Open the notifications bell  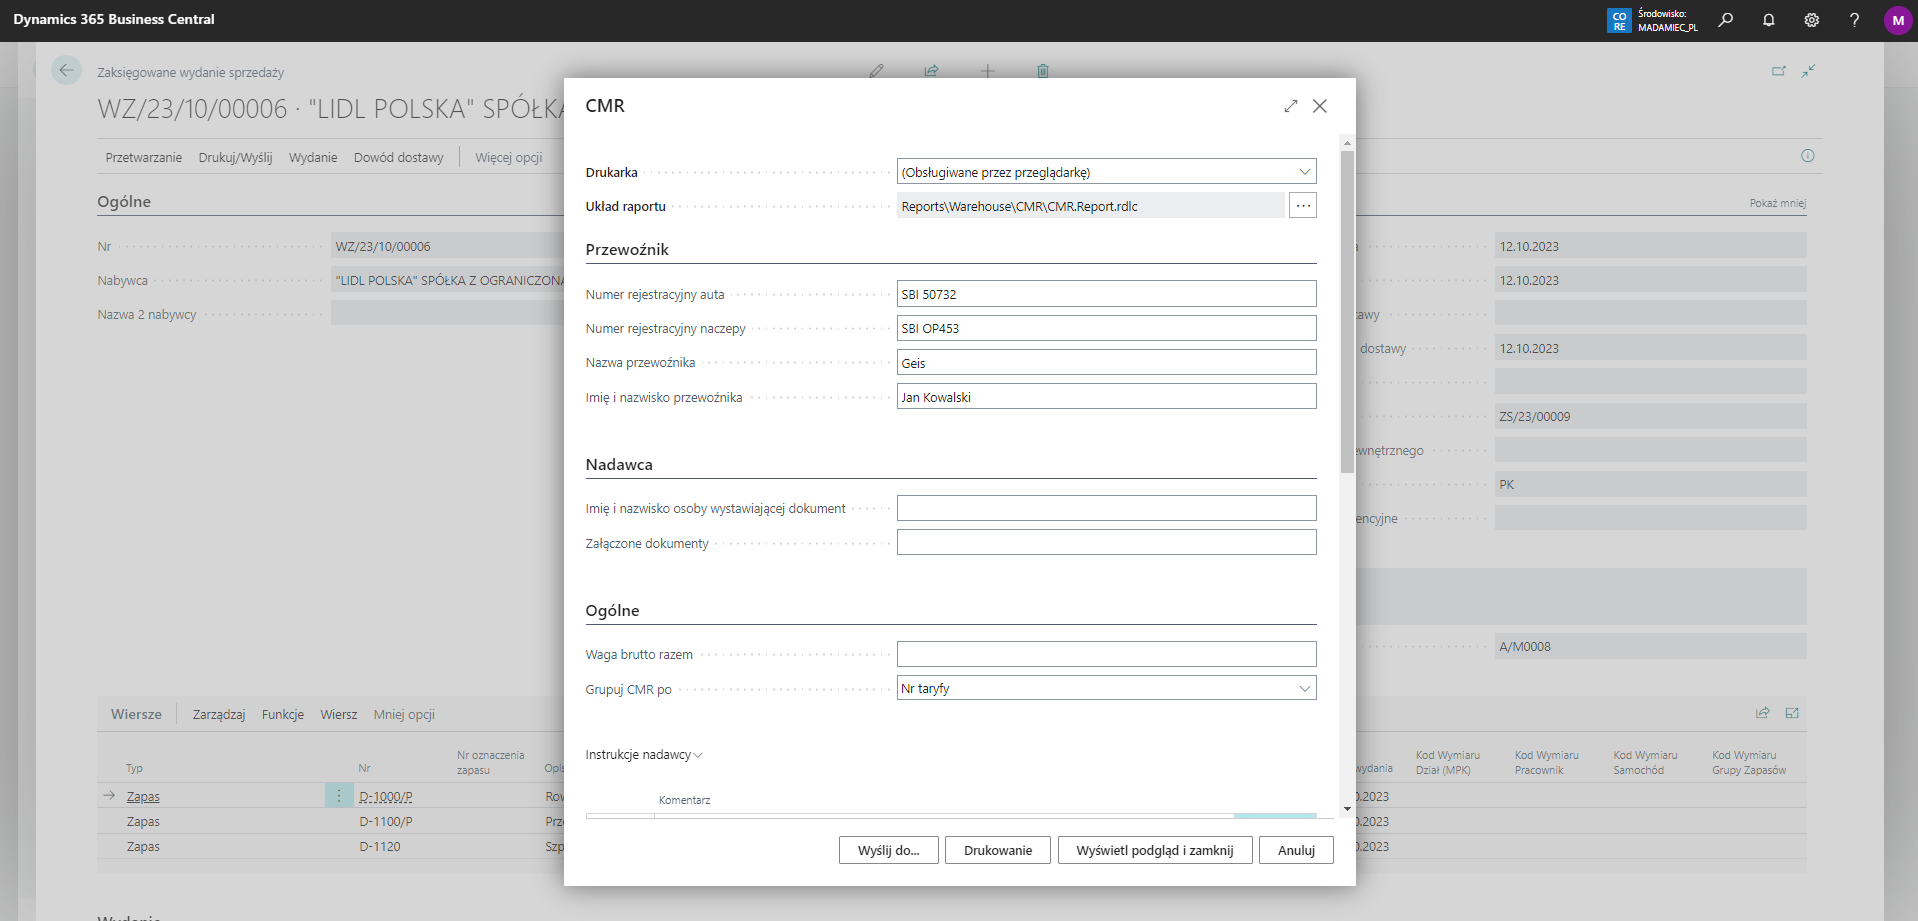point(1769,20)
